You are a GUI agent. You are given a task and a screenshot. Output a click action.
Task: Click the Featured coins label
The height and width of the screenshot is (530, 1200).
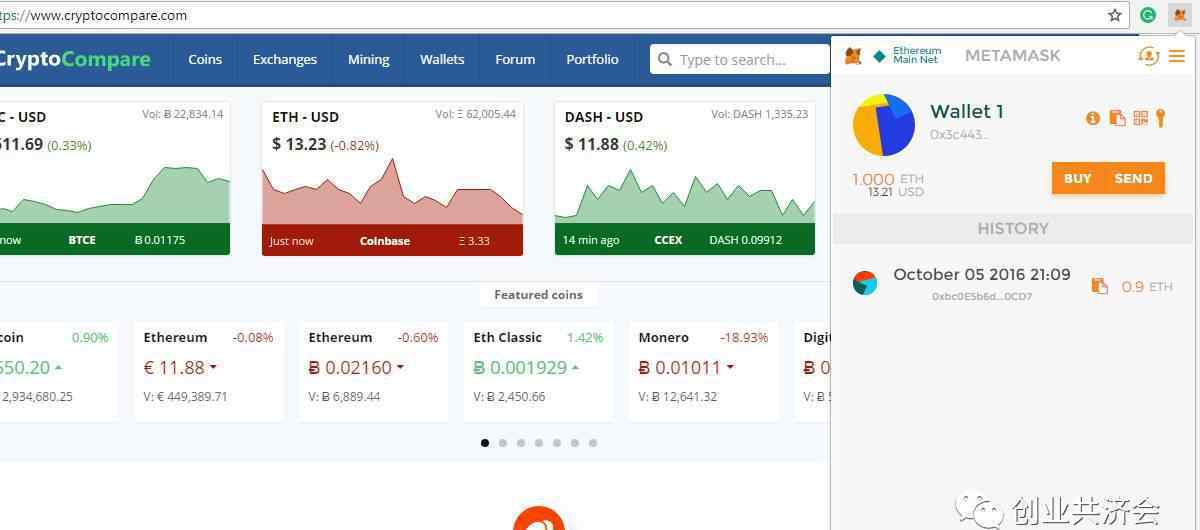pos(538,295)
